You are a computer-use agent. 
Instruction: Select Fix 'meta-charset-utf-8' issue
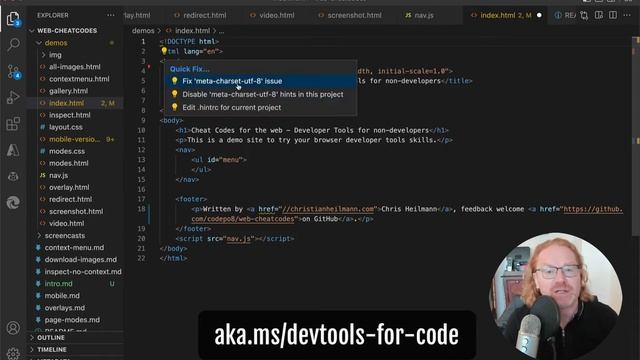[260, 81]
